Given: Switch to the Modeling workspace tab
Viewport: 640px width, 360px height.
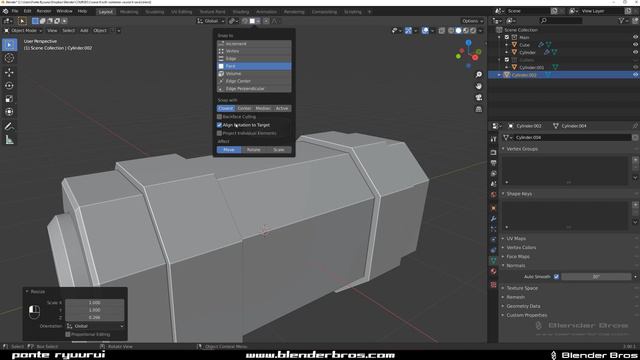Looking at the screenshot, I should pos(129,12).
